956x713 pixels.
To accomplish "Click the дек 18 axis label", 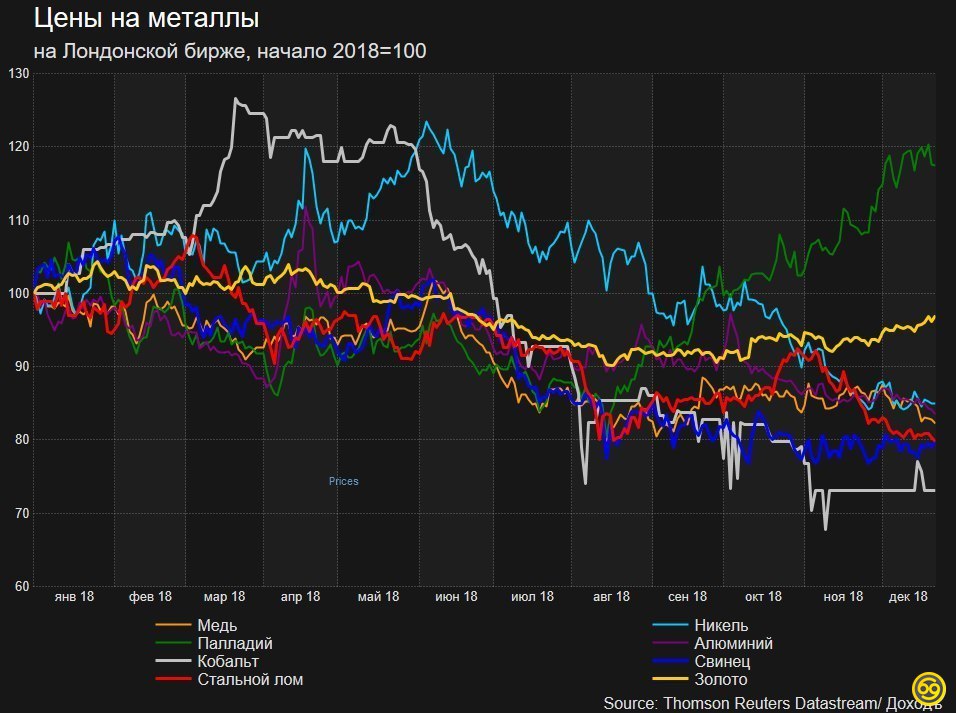I will click(908, 597).
